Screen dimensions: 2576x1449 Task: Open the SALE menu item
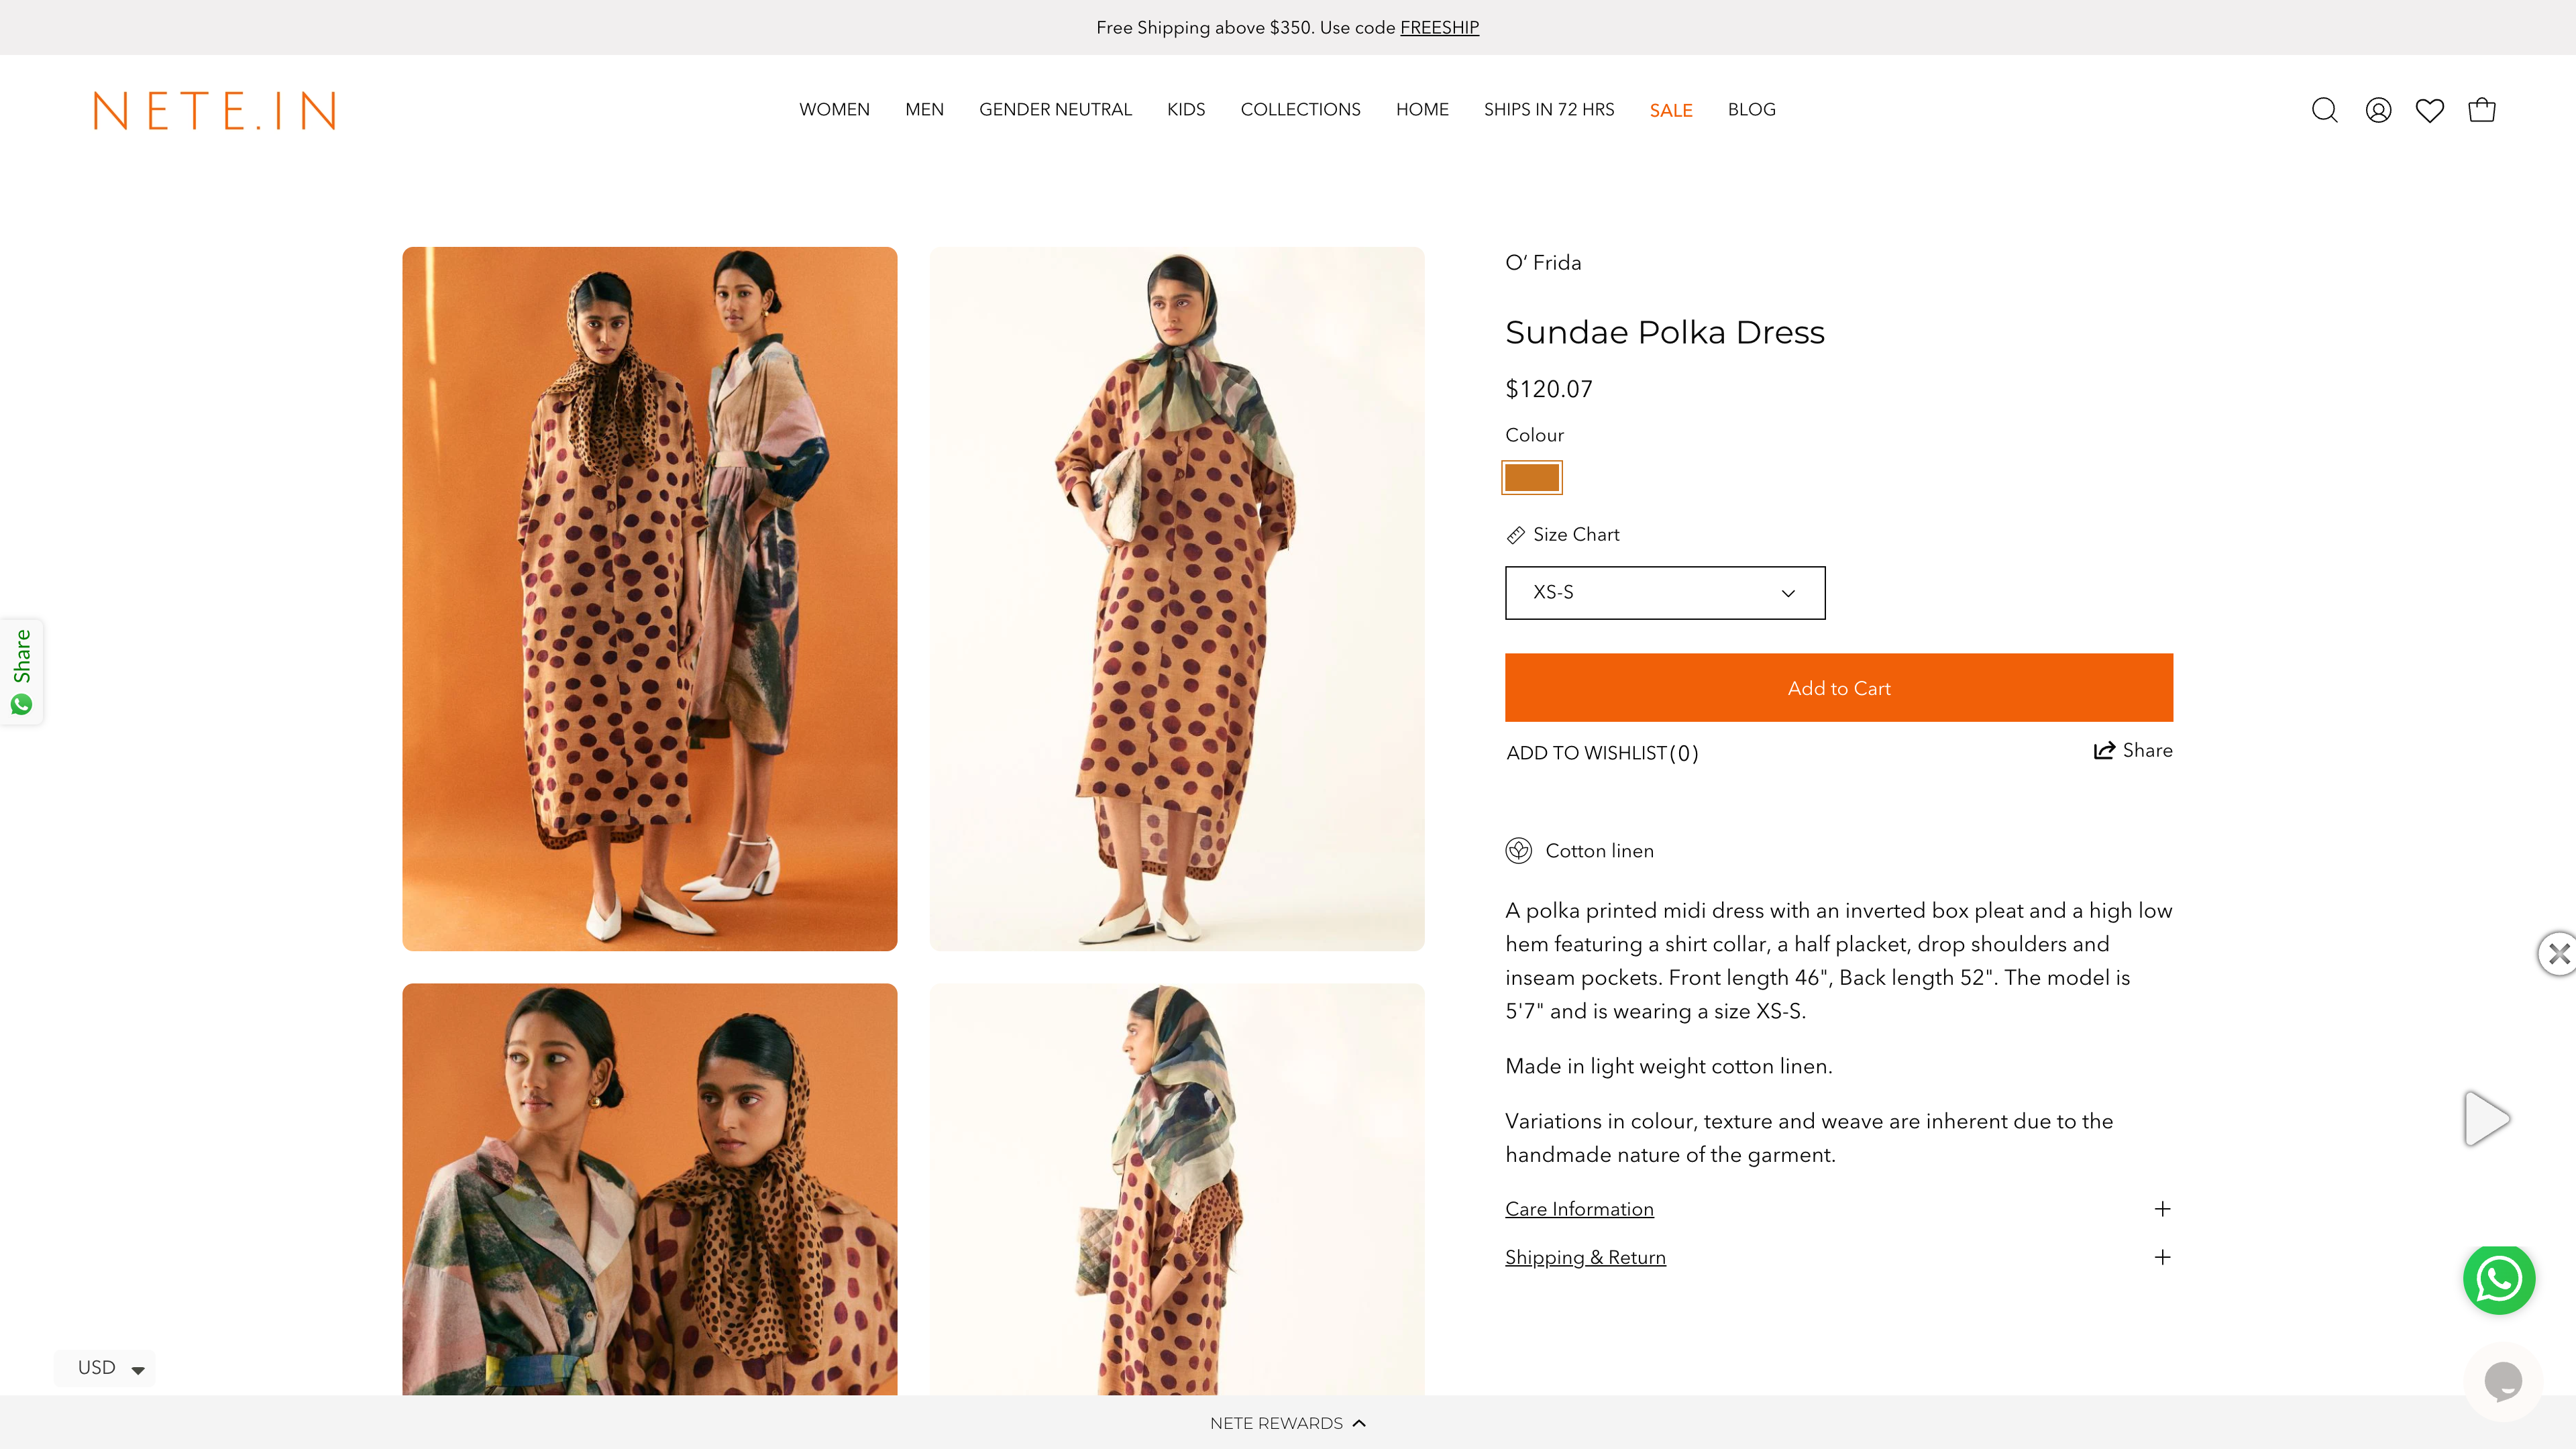coord(1670,110)
